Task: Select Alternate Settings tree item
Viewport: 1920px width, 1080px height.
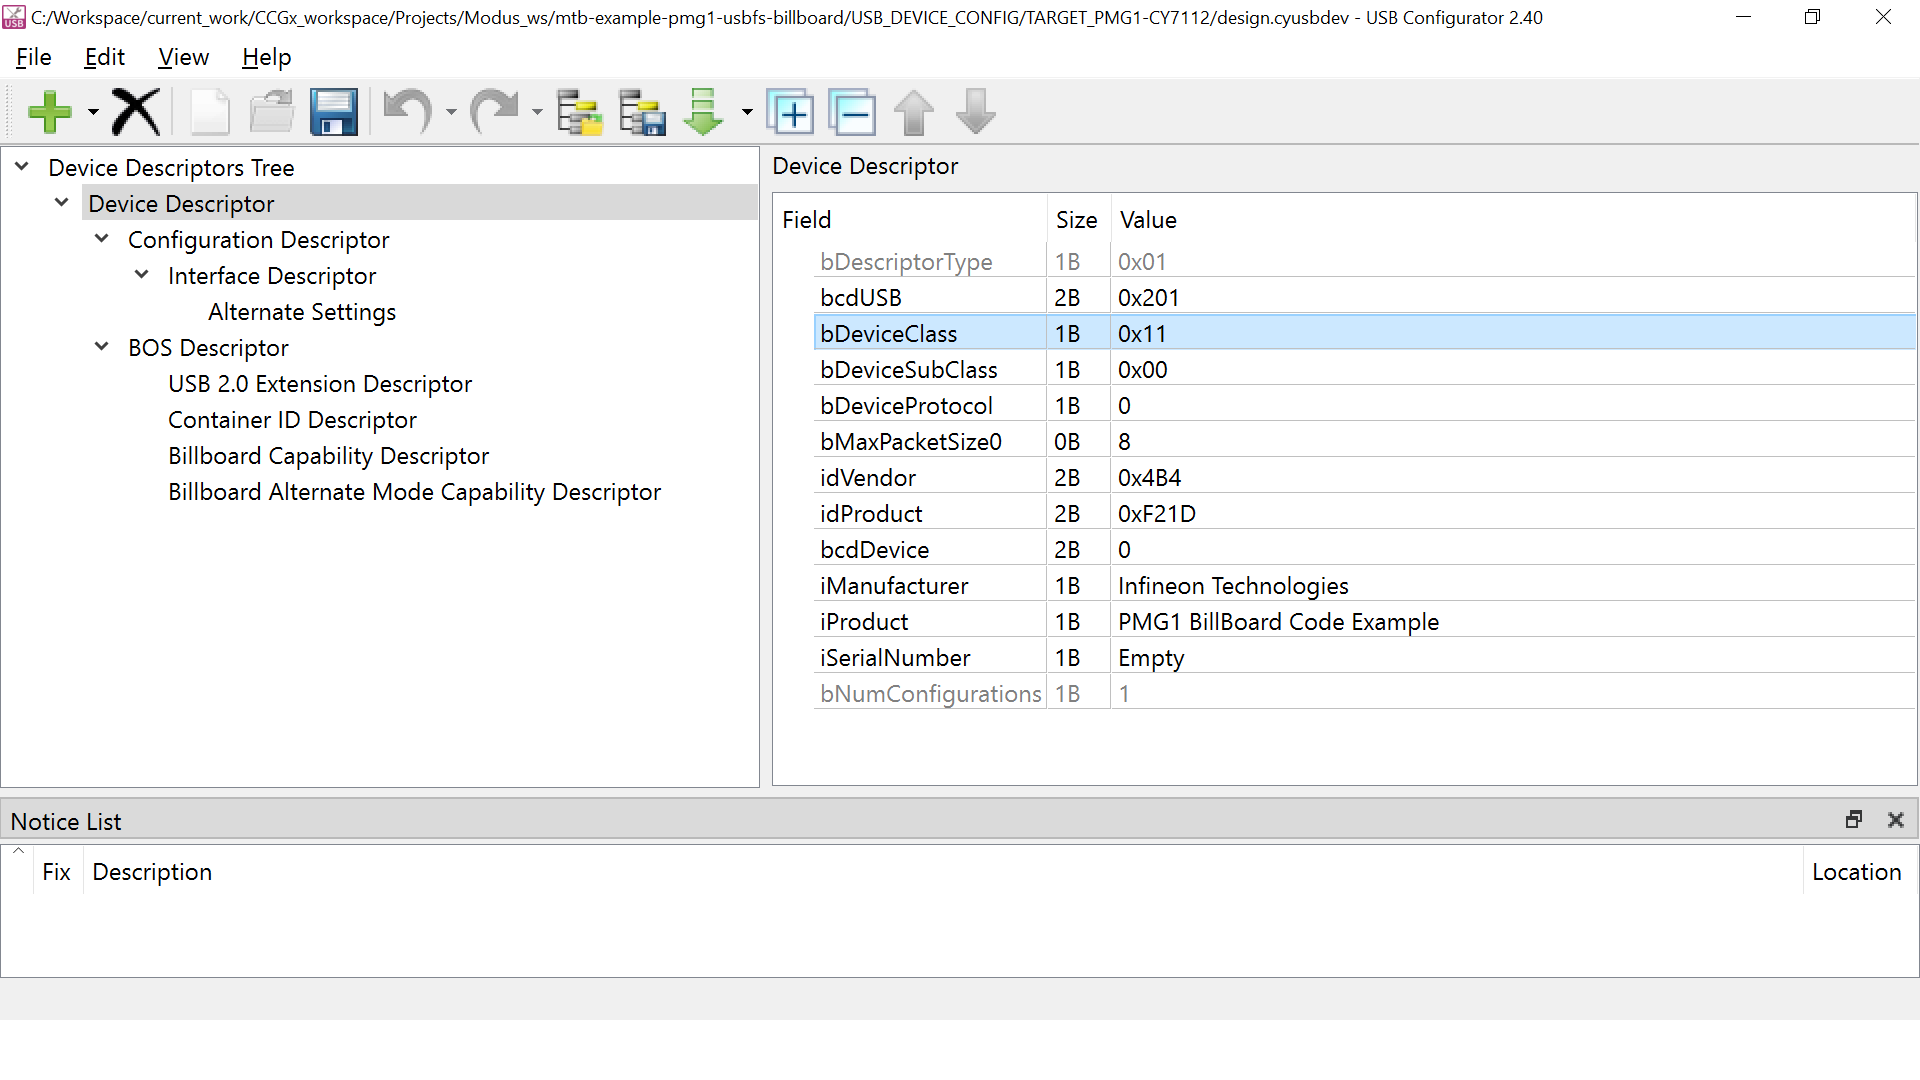Action: tap(302, 312)
